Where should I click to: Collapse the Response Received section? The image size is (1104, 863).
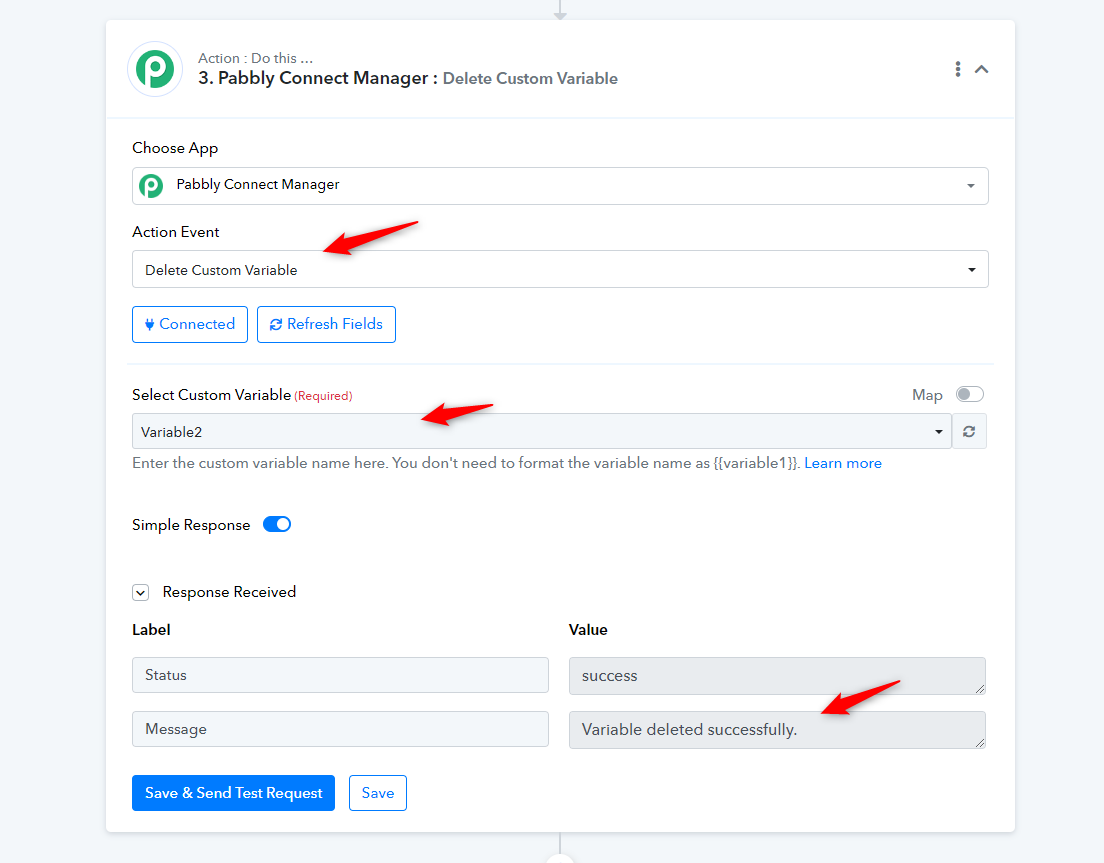pyautogui.click(x=141, y=593)
